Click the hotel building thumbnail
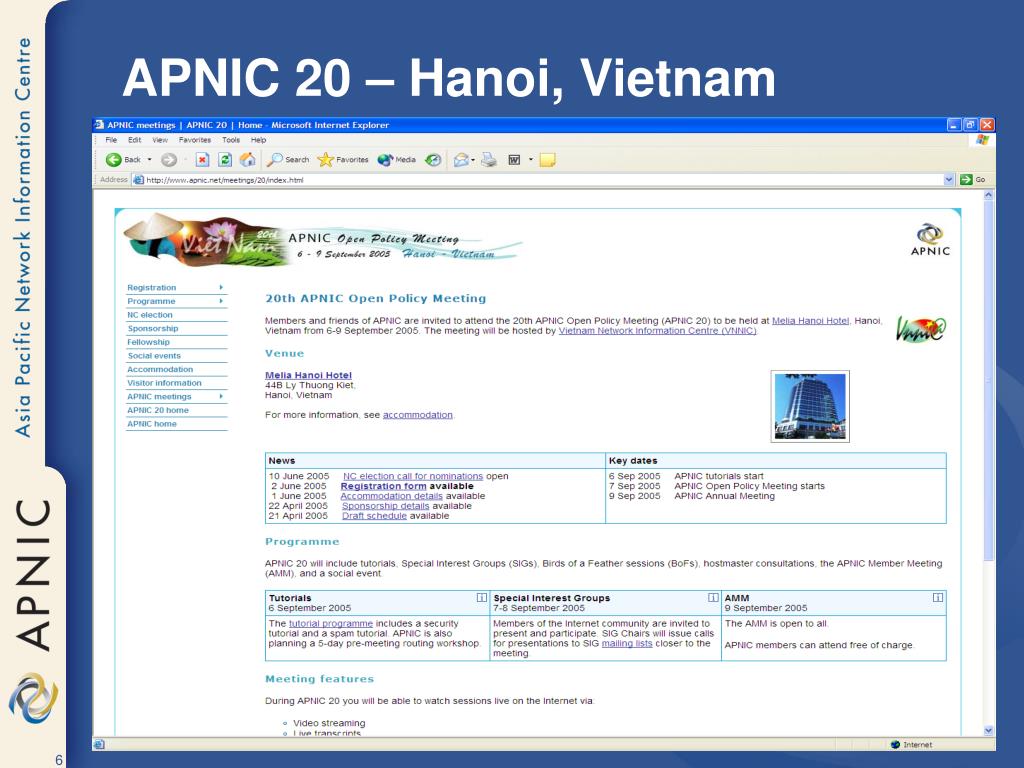 click(x=810, y=406)
